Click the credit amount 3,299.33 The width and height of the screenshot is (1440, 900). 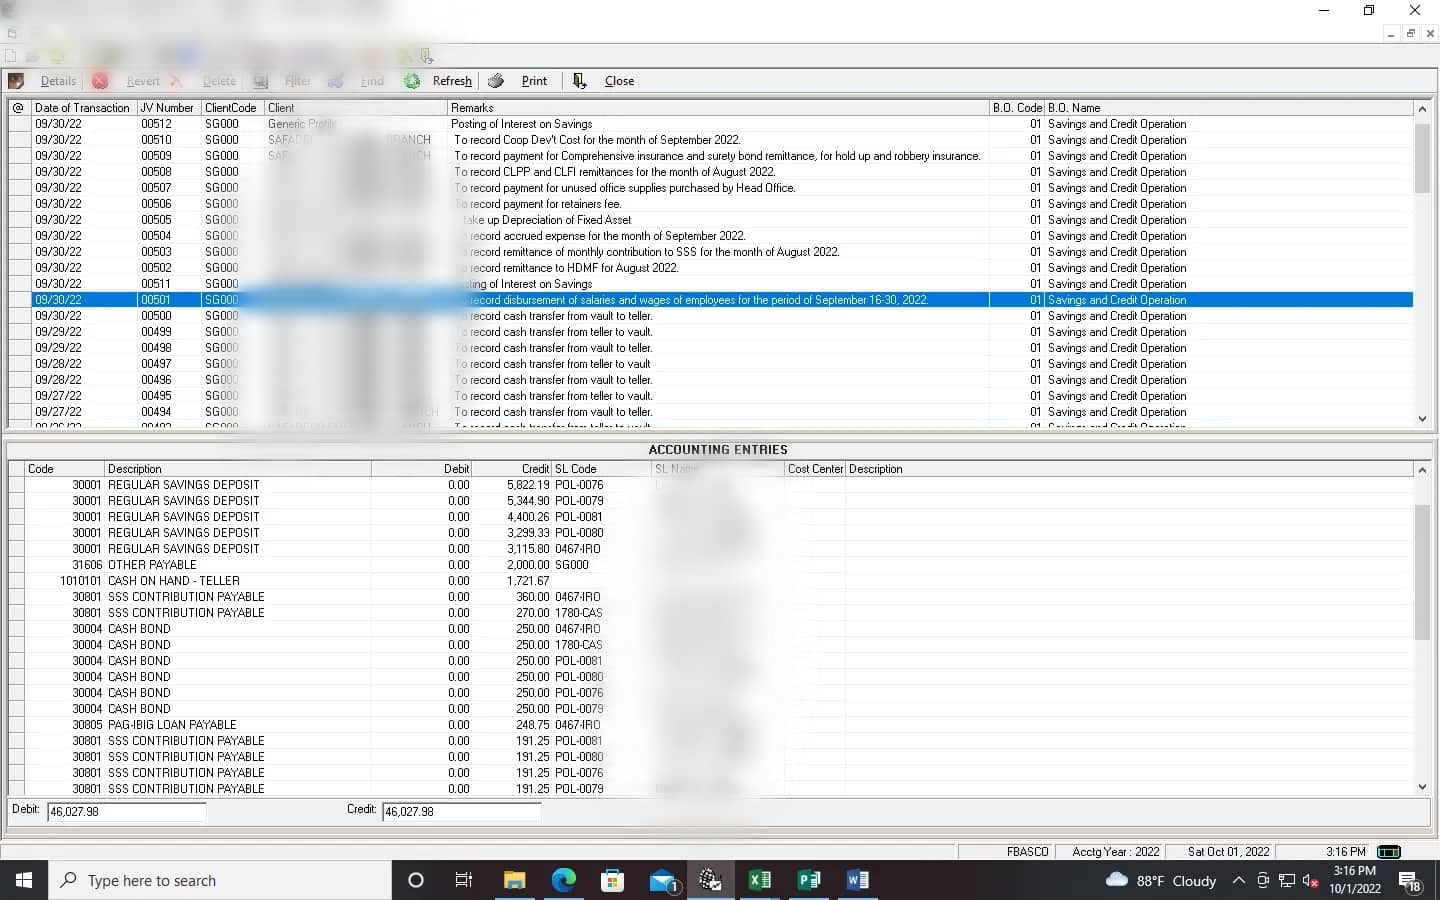click(528, 533)
